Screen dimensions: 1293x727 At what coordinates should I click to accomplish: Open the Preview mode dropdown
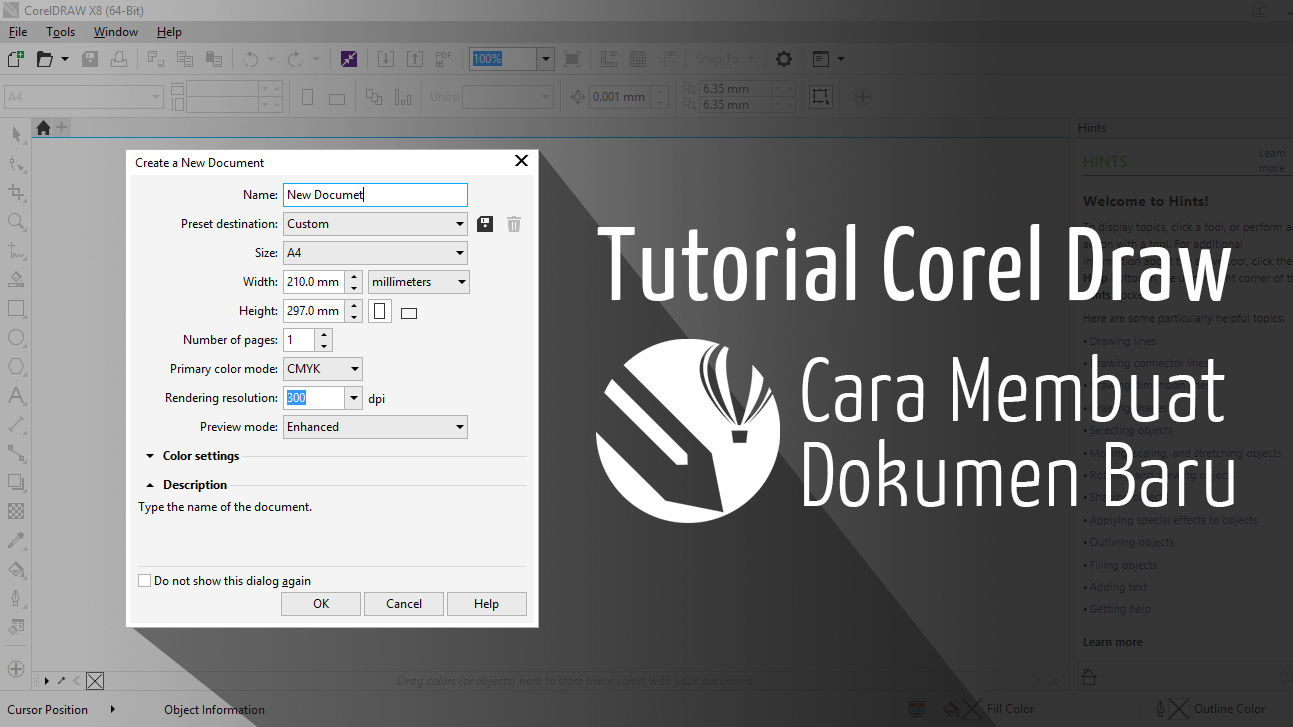click(376, 427)
